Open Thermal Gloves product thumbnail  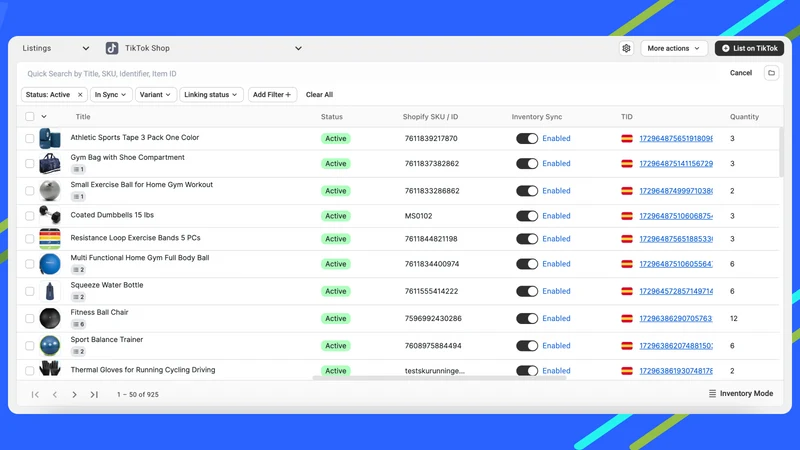(x=49, y=368)
